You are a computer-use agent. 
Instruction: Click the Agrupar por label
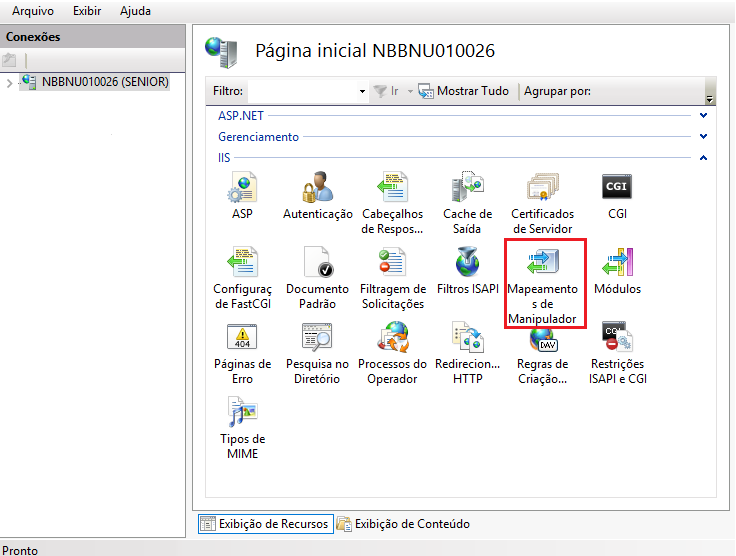click(x=557, y=91)
